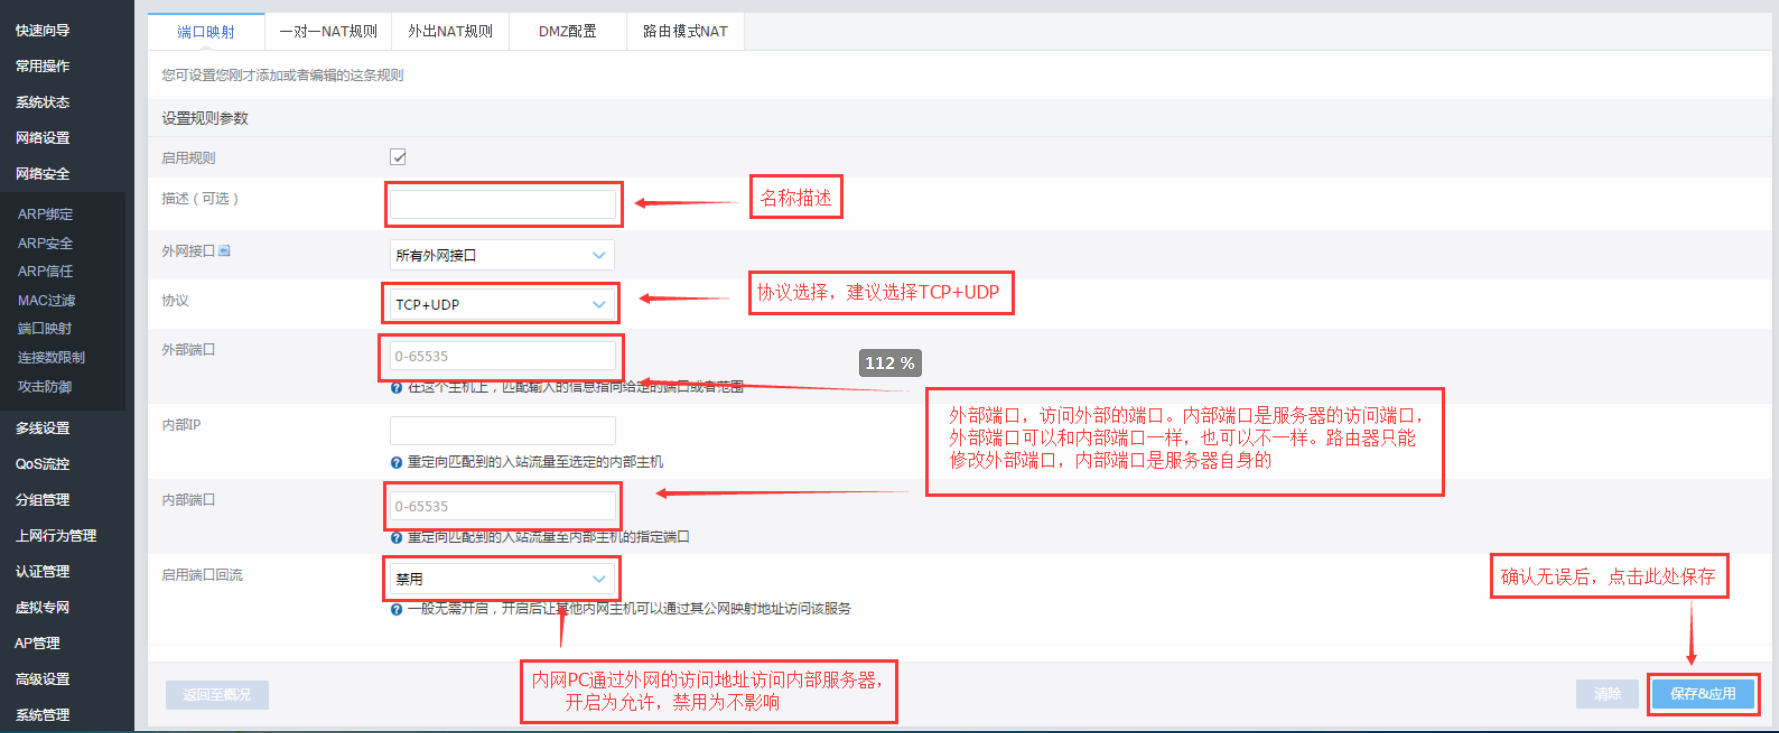This screenshot has height=733, width=1779.
Task: Open the 启用端口回流 dropdown showing 禁用
Action: point(501,579)
